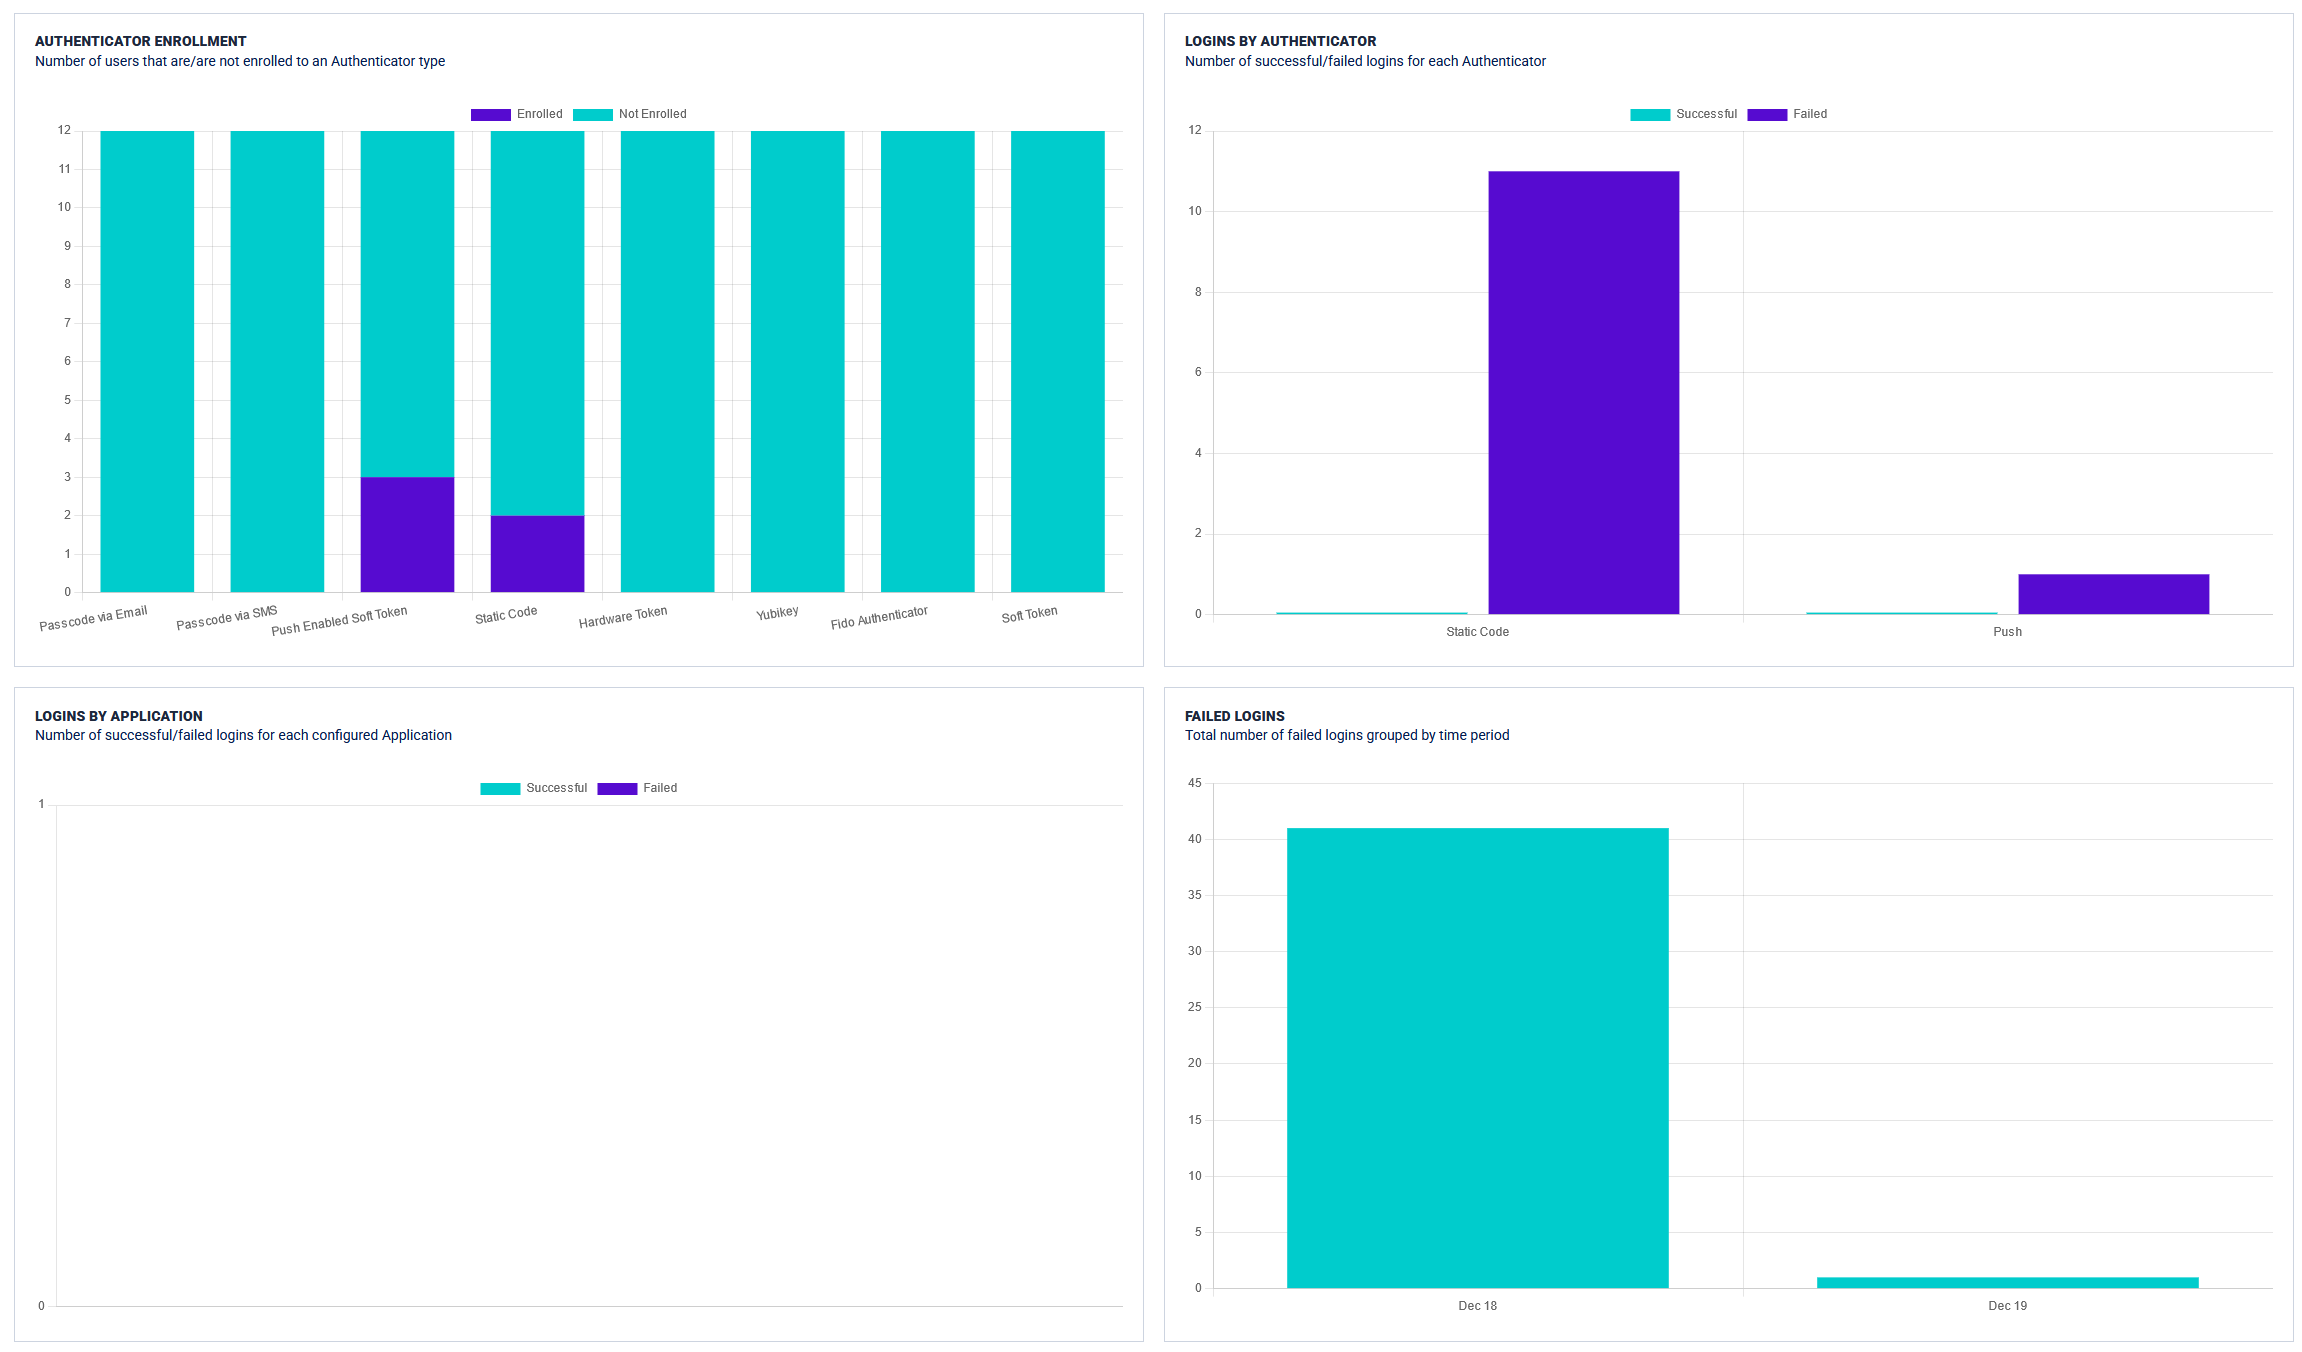The image size is (2302, 1352).
Task: Click the Failed Logins panel heading
Action: 1235,716
